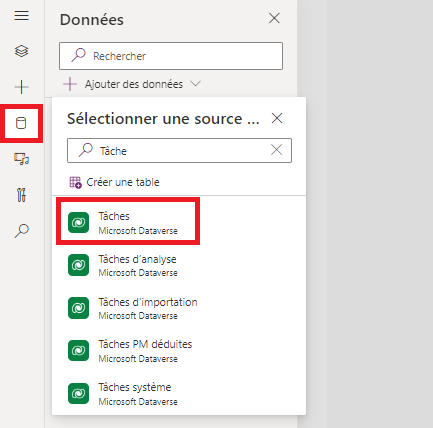The width and height of the screenshot is (433, 428).
Task: Click the Rechercher search field
Action: tap(171, 56)
